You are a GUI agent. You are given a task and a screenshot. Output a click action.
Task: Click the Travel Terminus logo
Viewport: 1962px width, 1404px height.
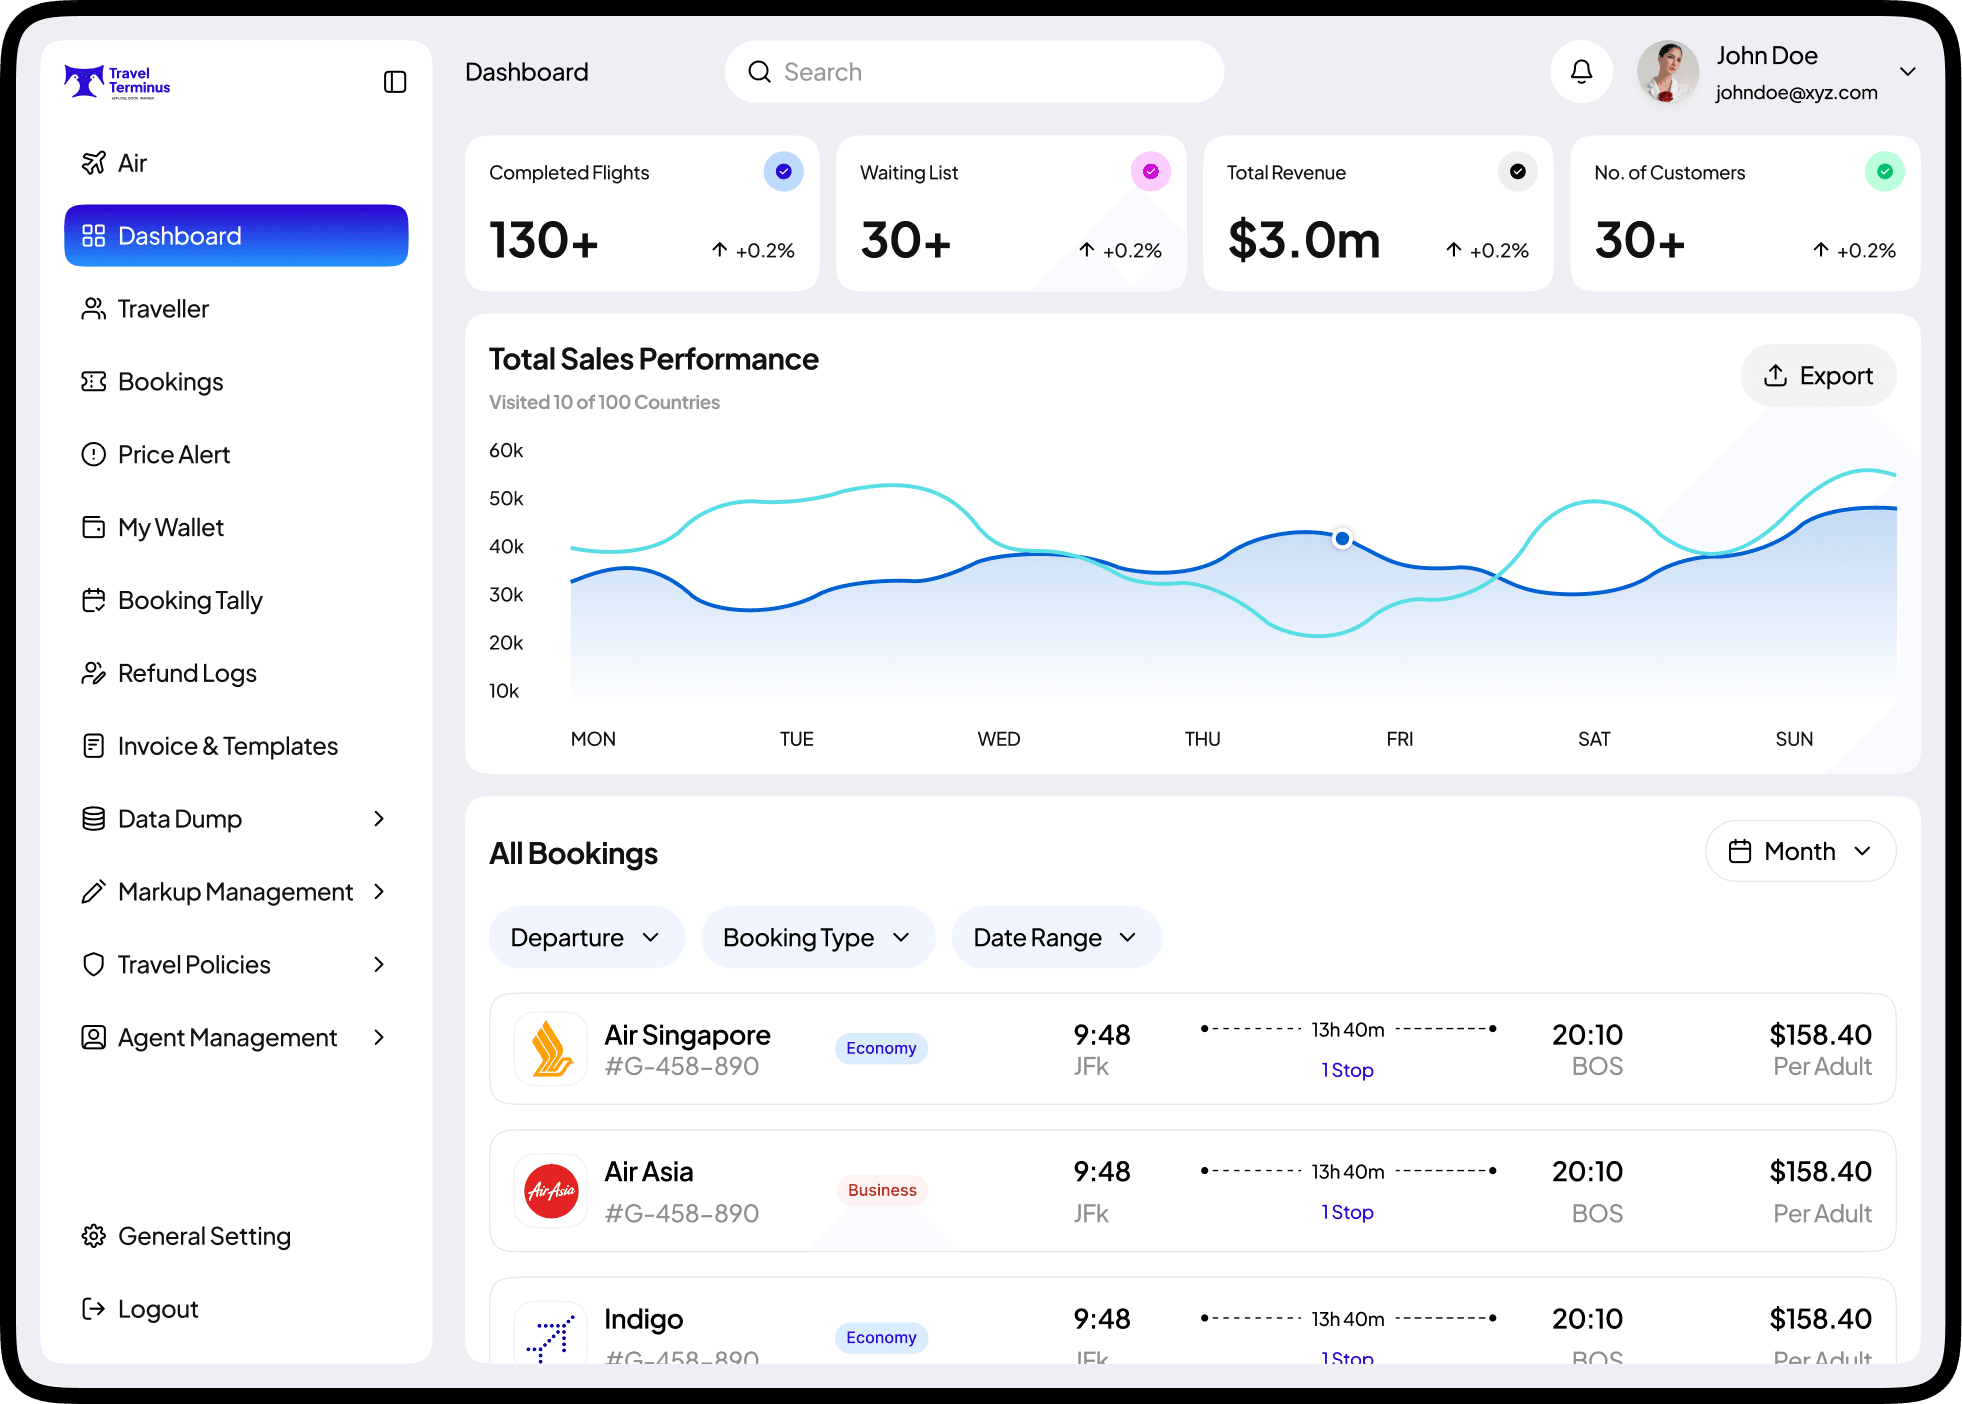coord(117,82)
